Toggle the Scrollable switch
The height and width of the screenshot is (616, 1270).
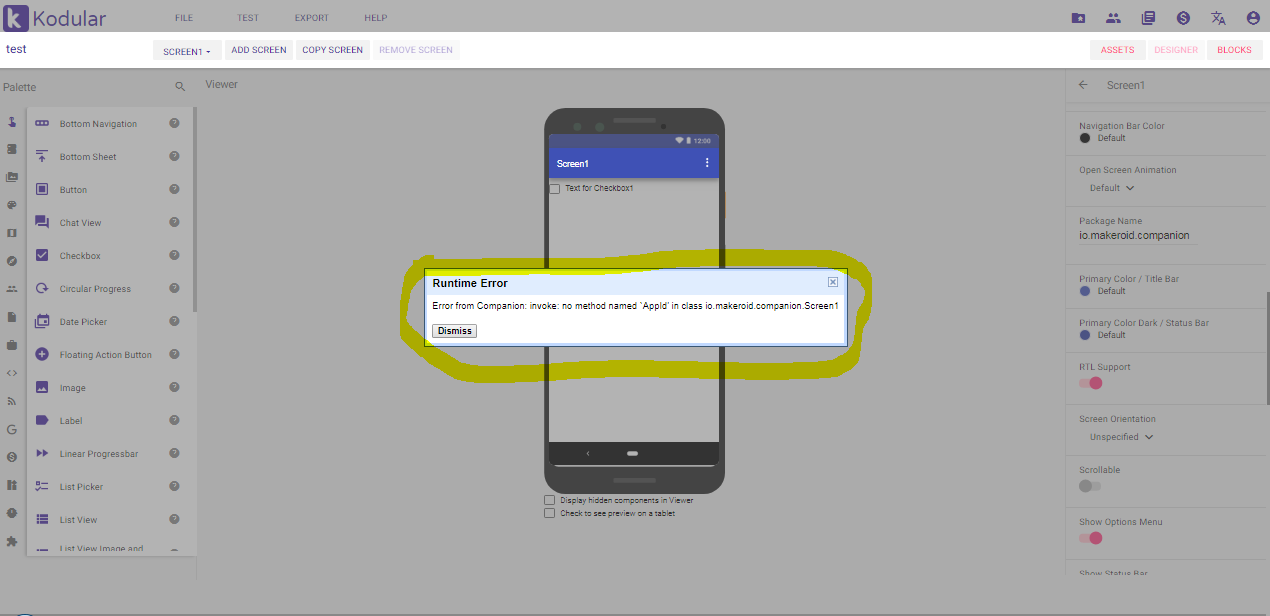[1090, 486]
